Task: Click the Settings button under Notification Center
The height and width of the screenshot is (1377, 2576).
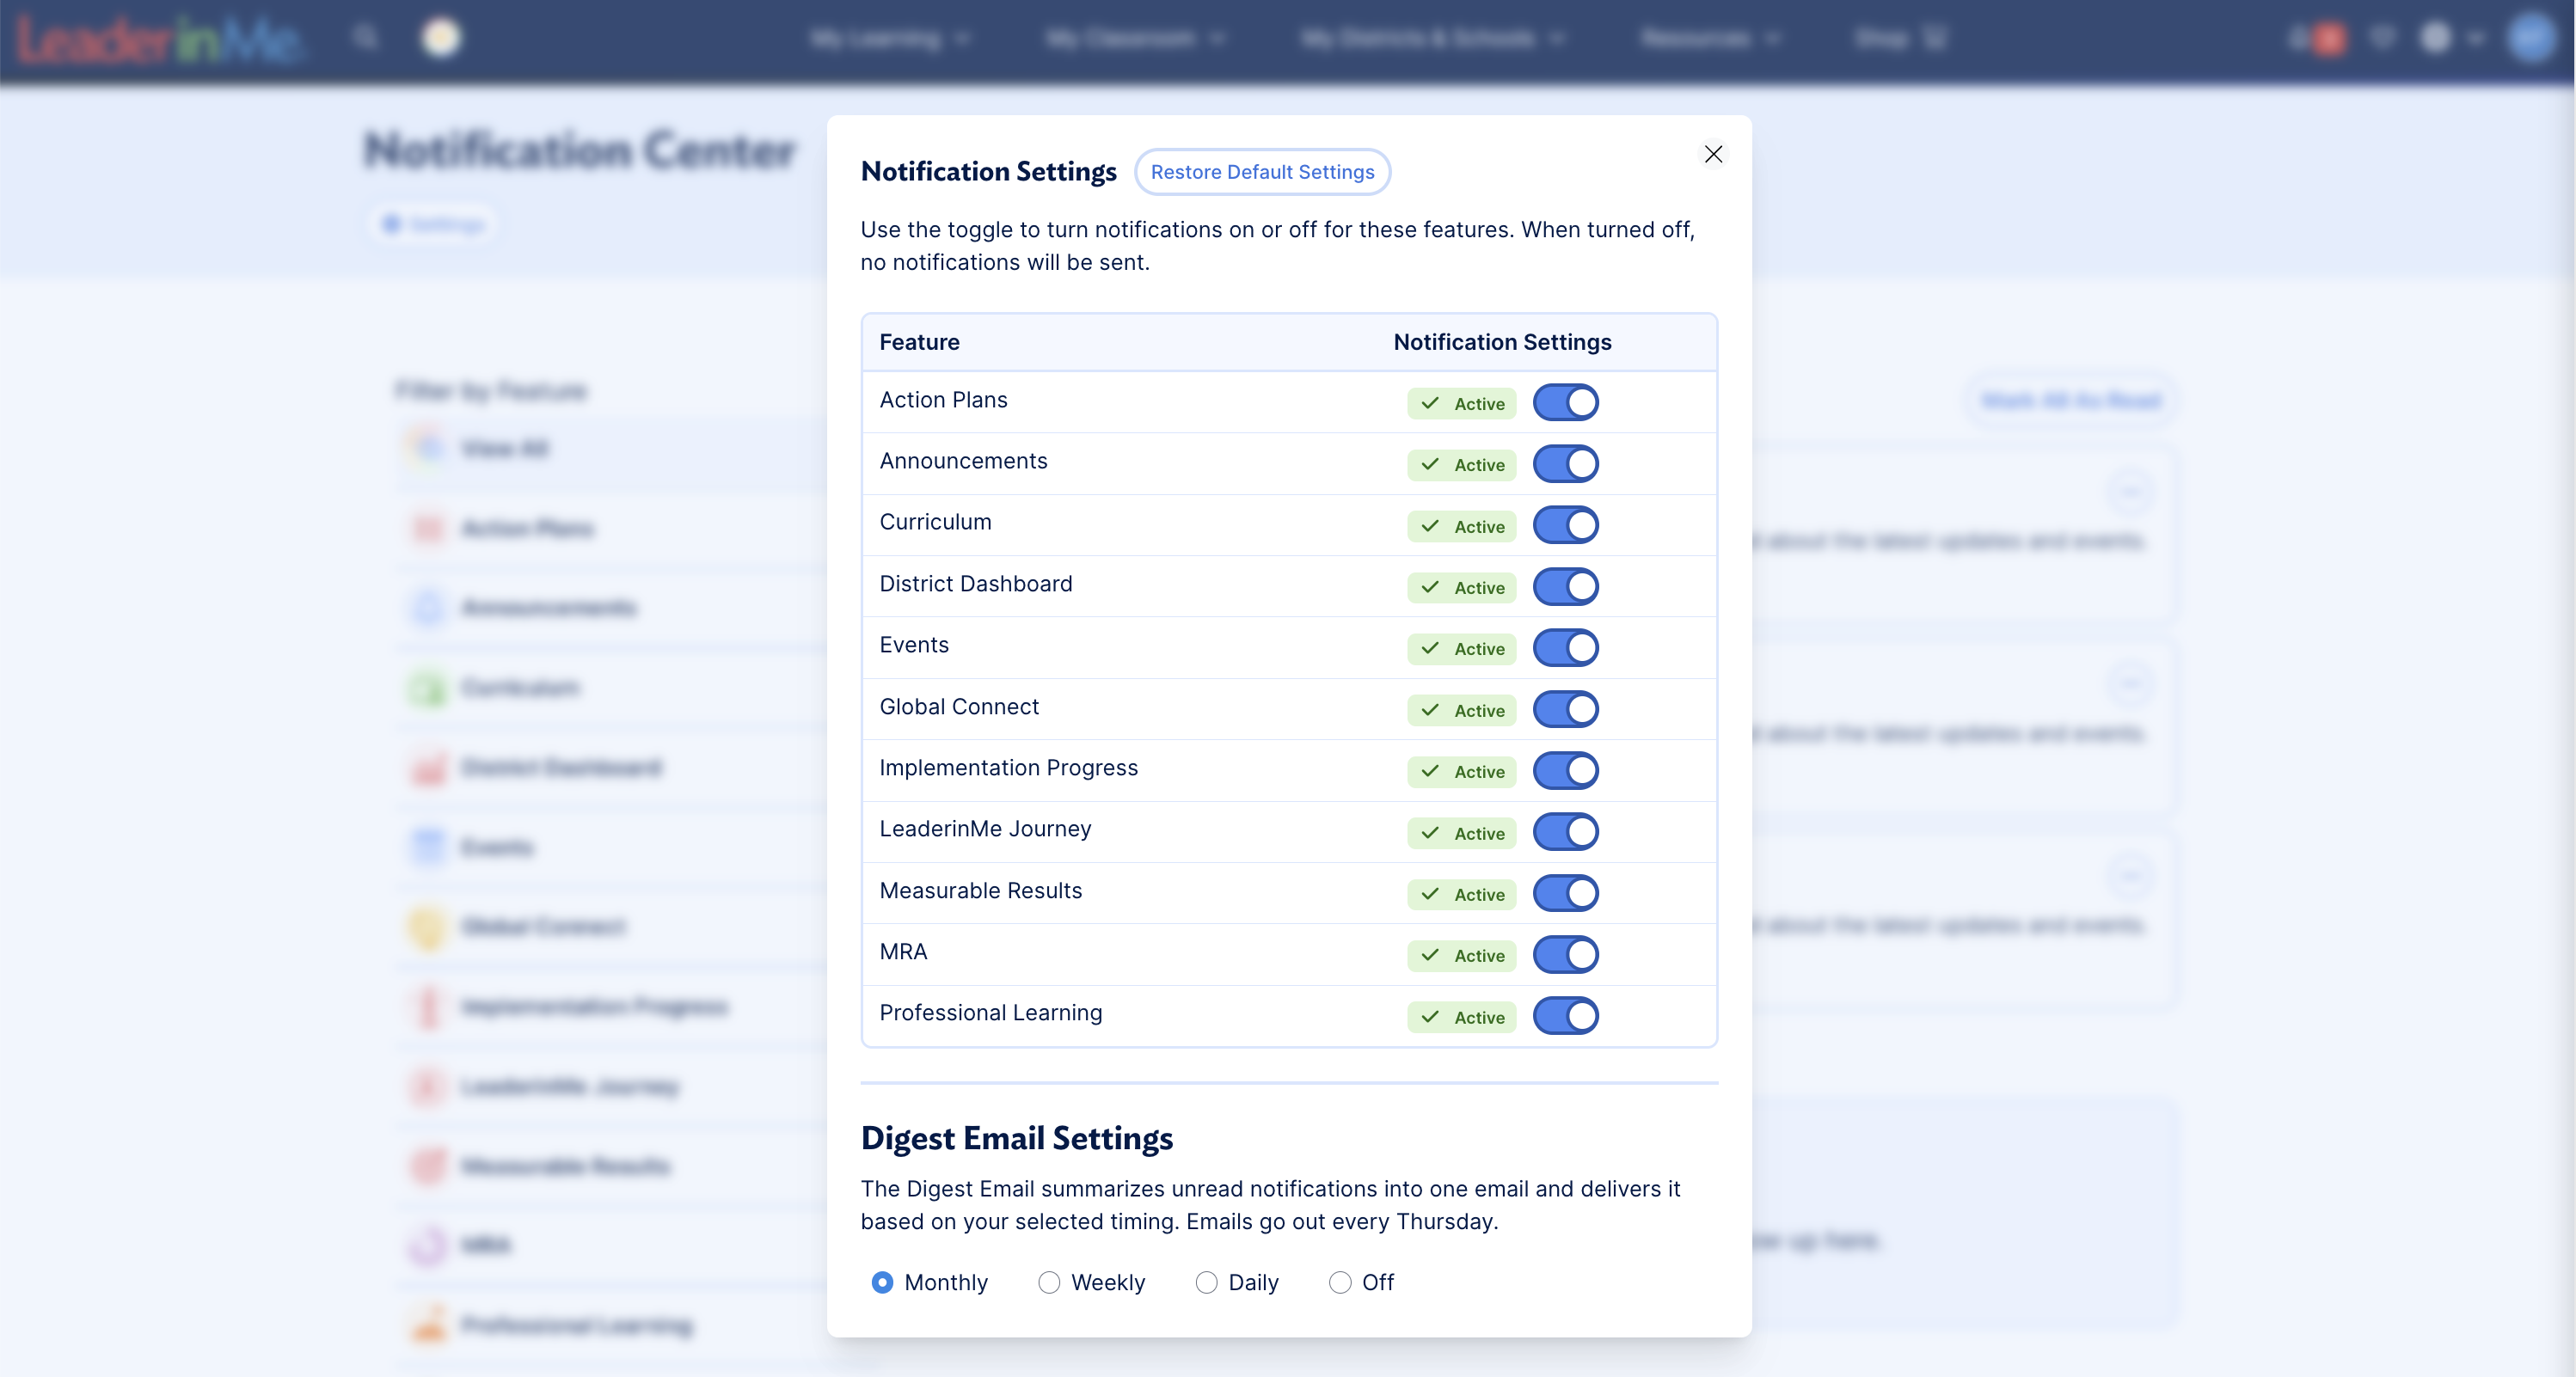Action: point(433,224)
